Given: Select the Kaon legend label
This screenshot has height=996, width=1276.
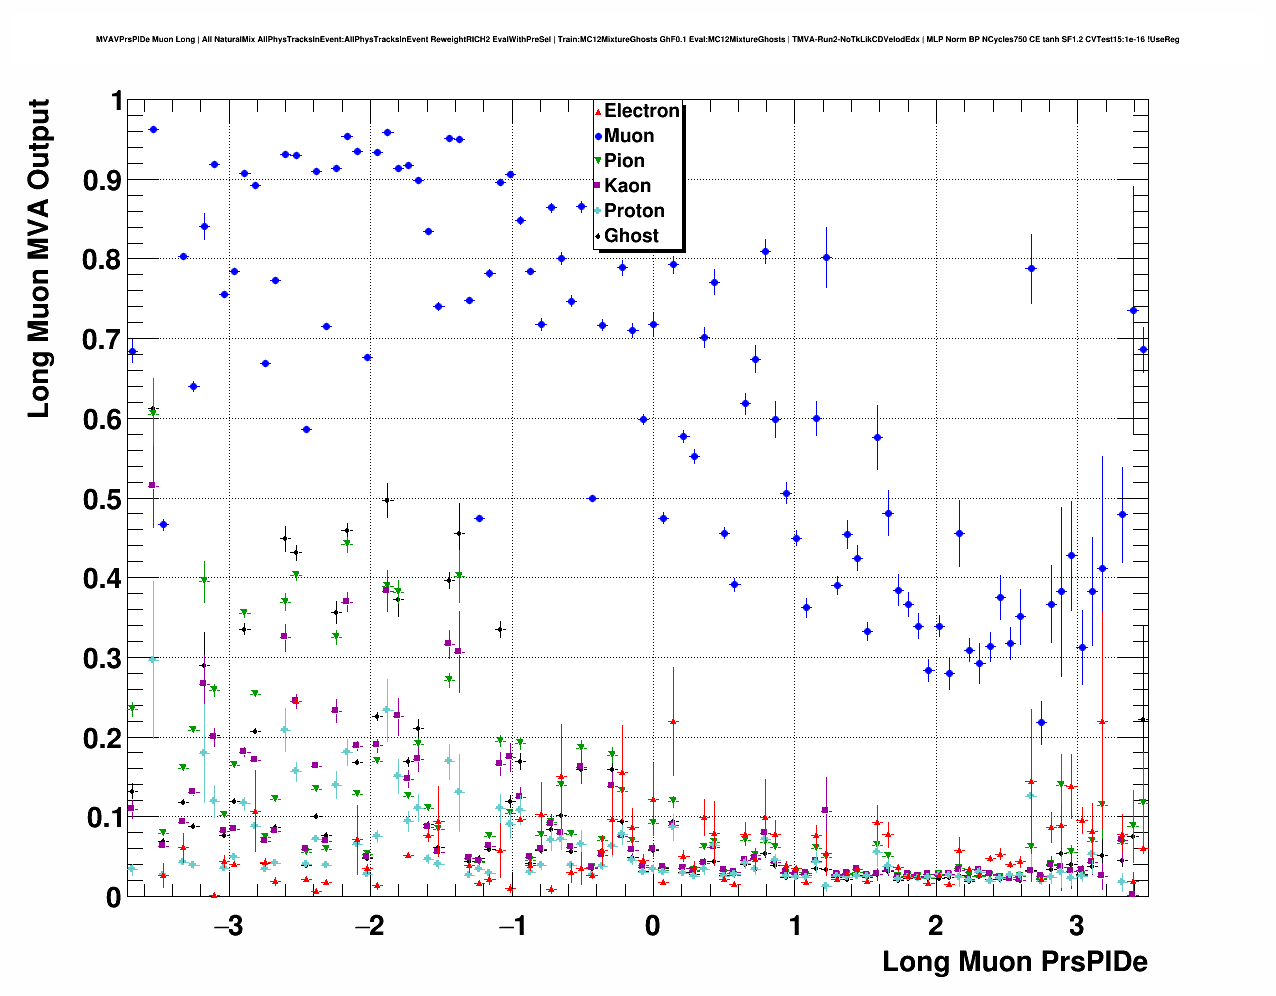Looking at the screenshot, I should tap(627, 186).
